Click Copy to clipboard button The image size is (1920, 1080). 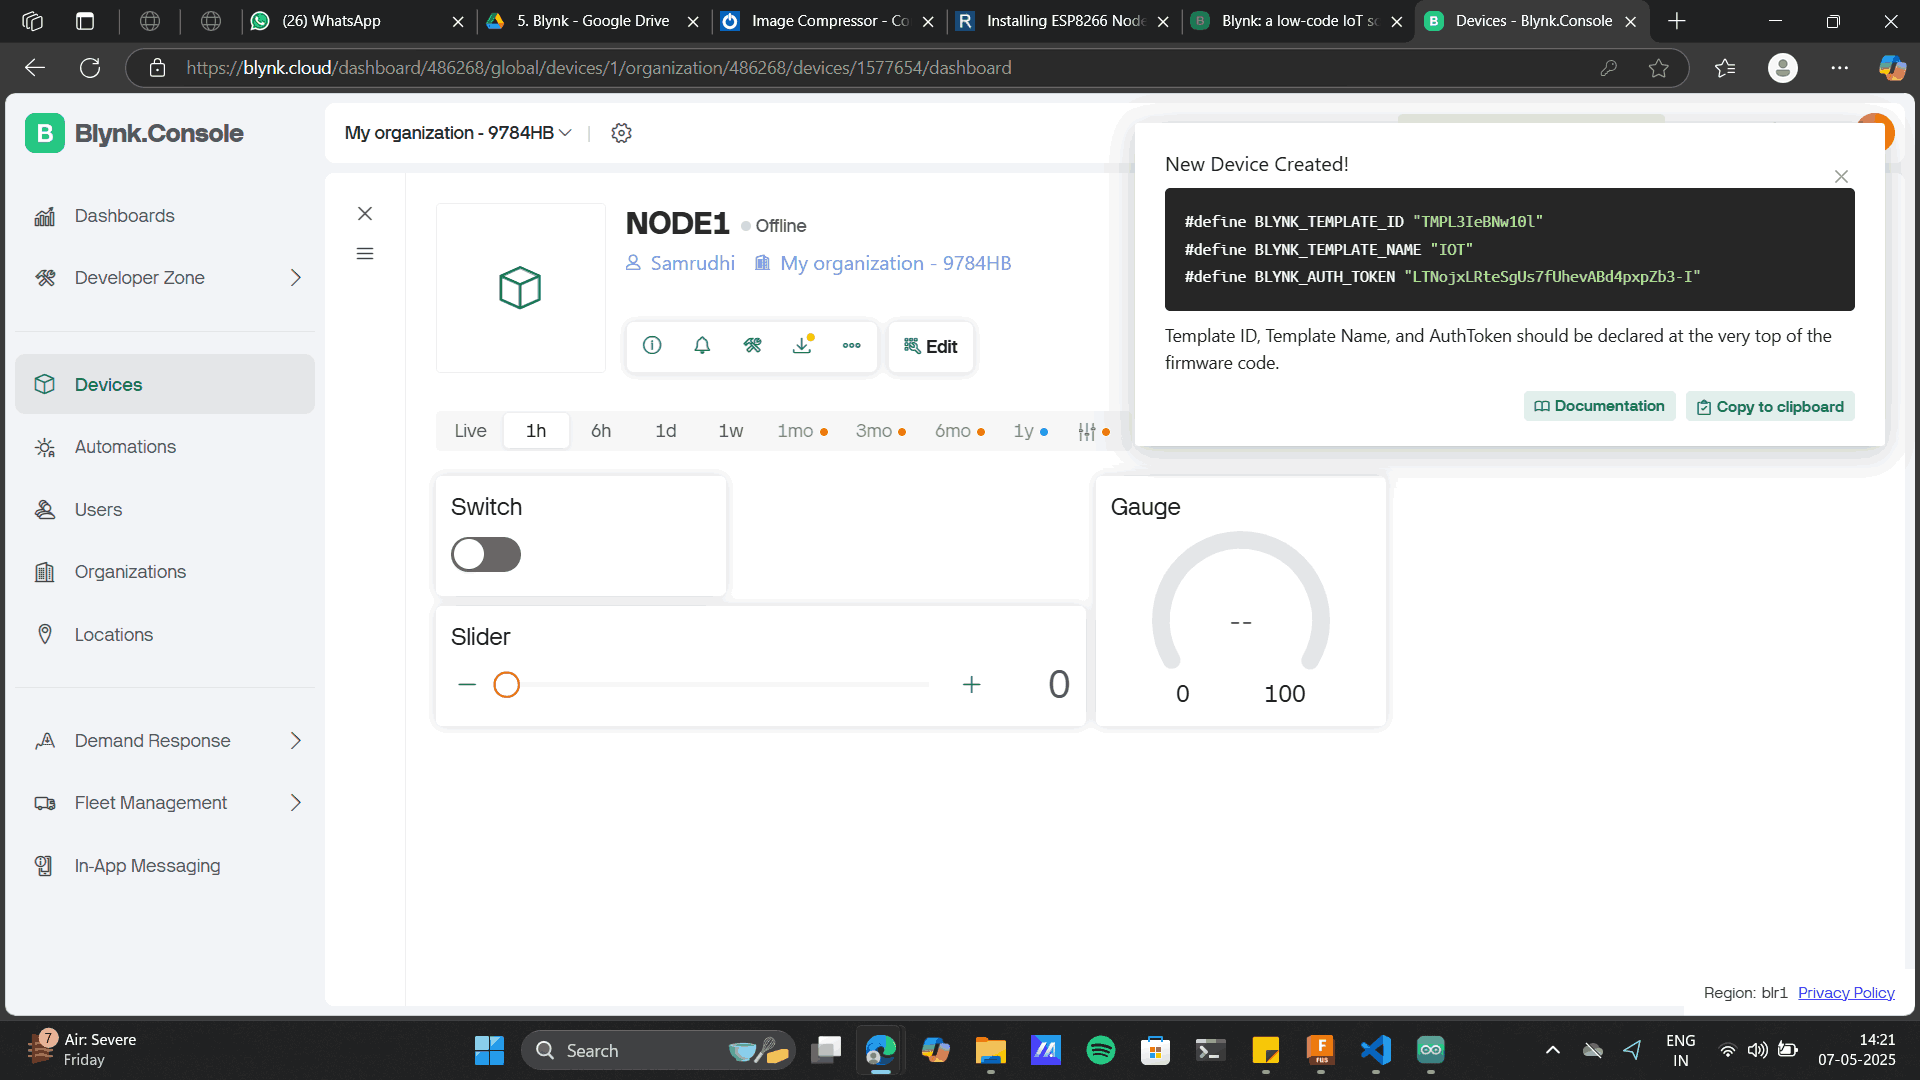pyautogui.click(x=1770, y=406)
